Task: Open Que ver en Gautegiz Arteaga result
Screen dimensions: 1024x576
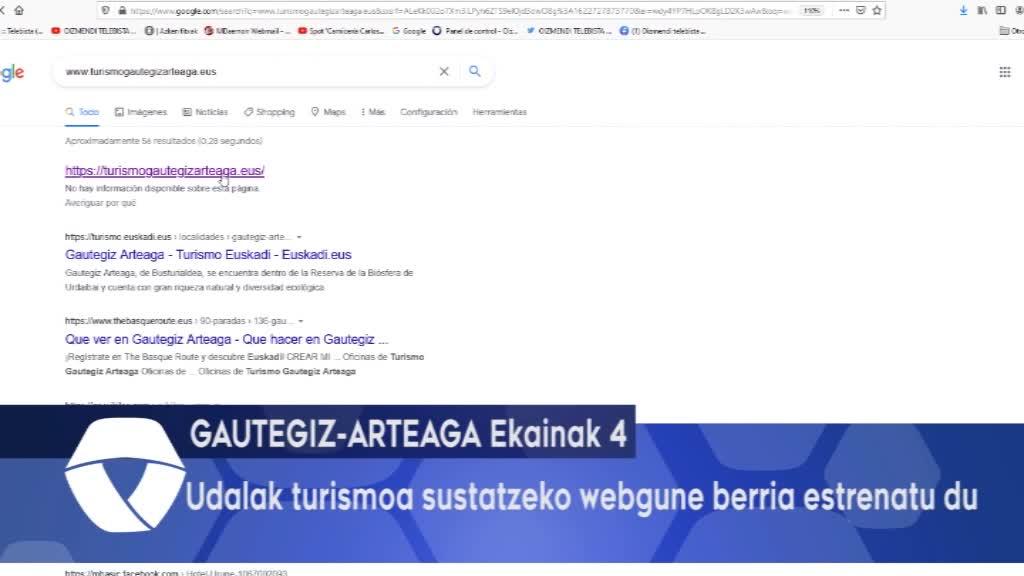Action: coord(227,340)
